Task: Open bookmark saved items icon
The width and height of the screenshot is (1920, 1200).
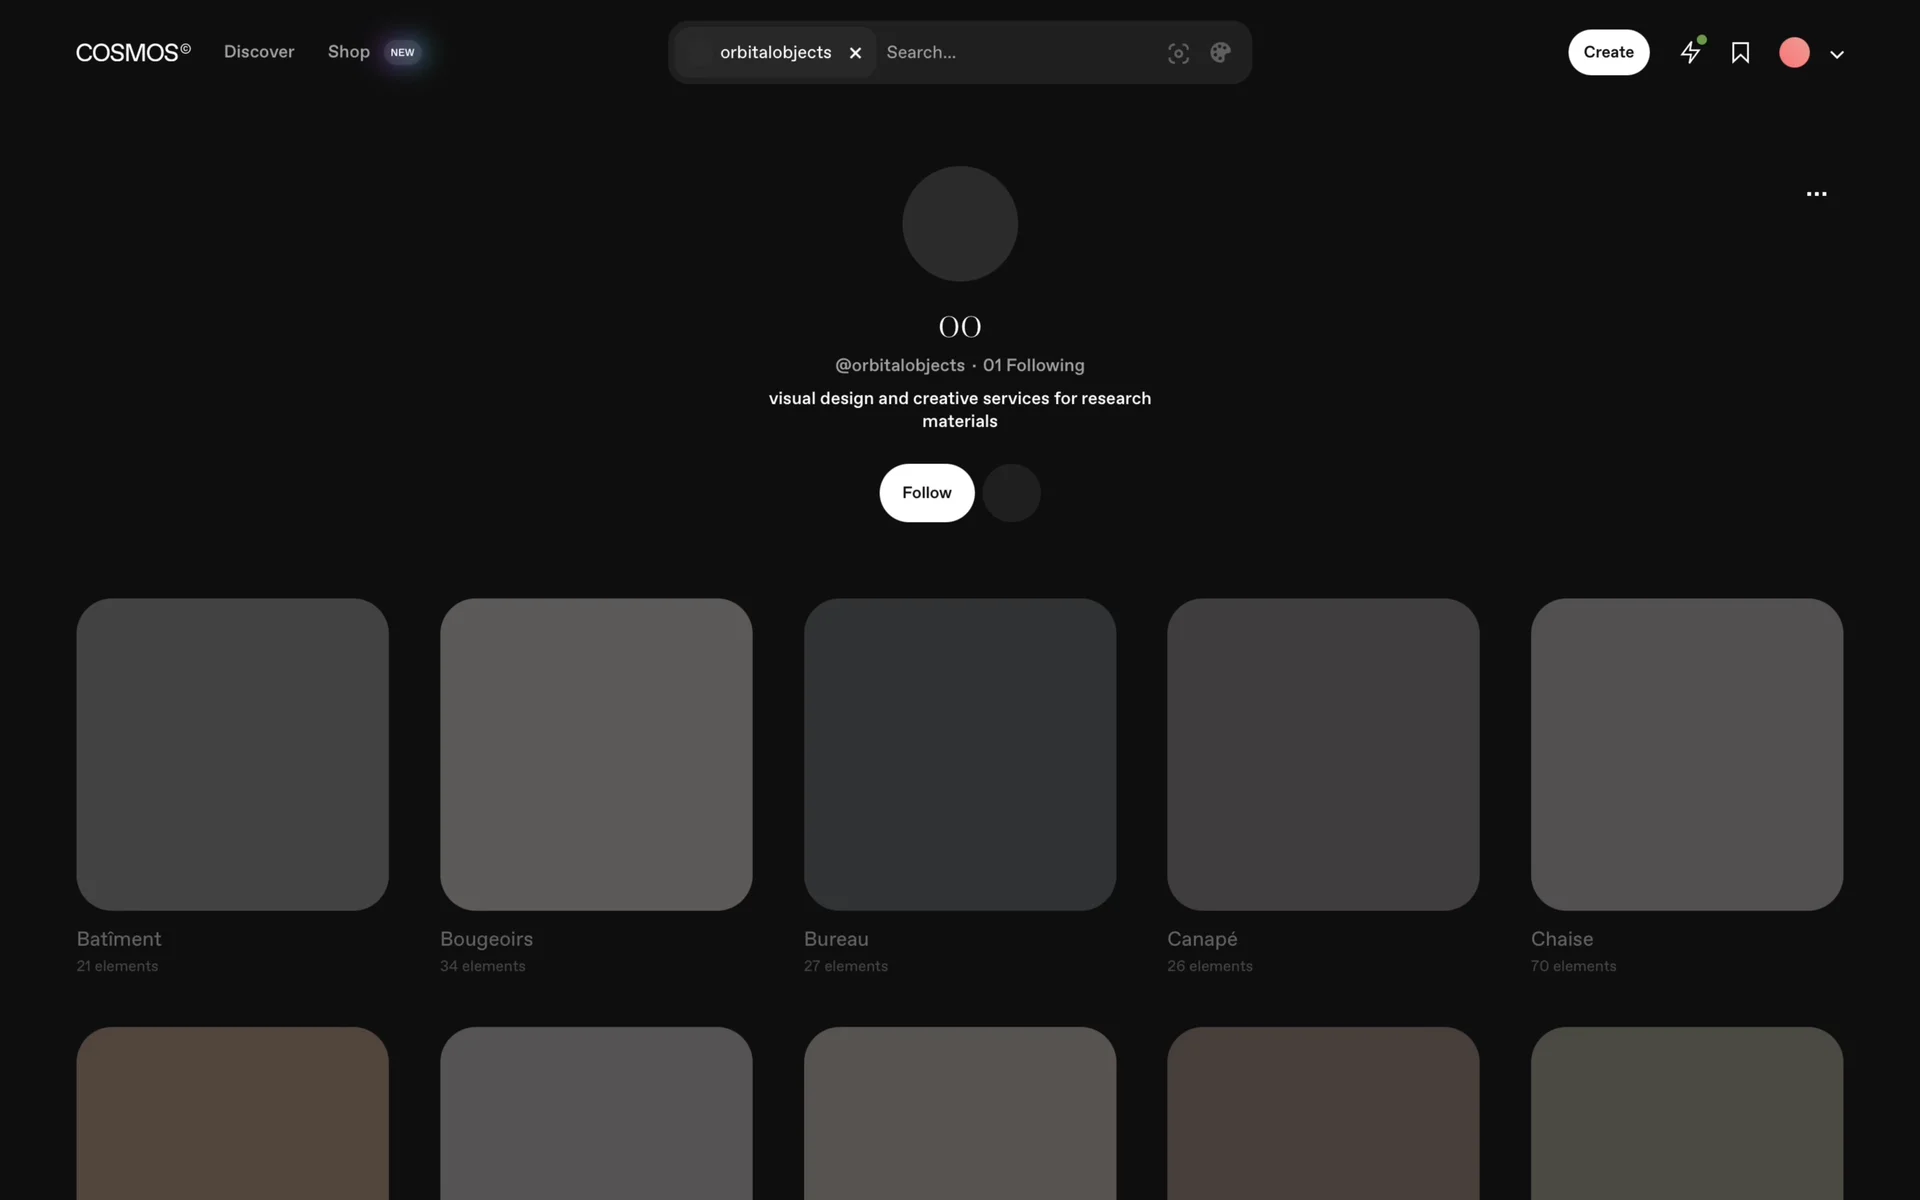Action: [1740, 52]
